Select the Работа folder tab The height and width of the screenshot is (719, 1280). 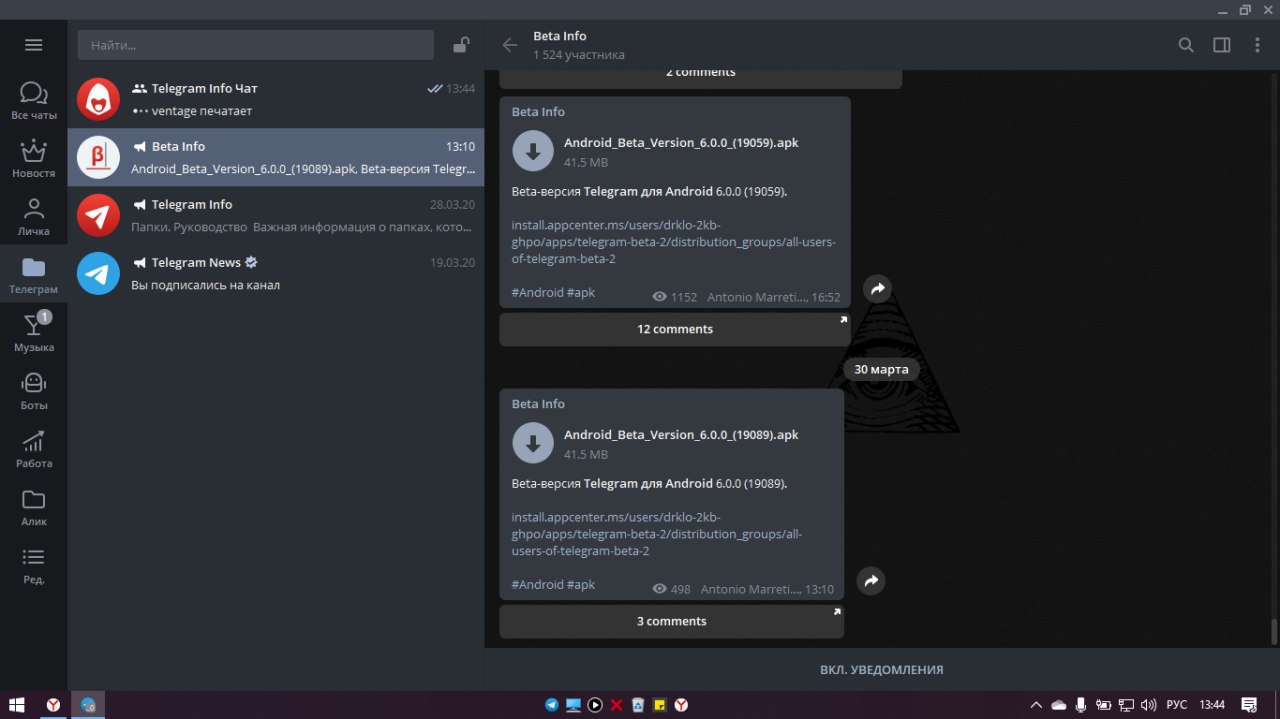(34, 449)
